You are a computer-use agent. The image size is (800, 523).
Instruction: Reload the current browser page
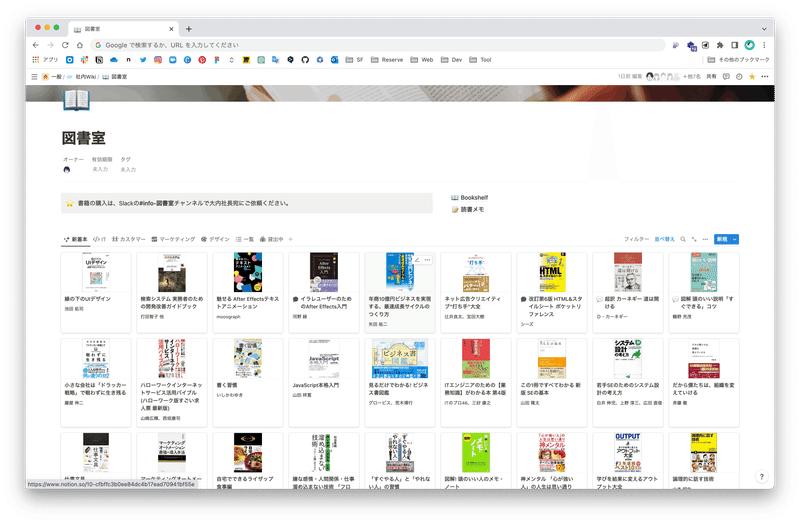(x=65, y=45)
